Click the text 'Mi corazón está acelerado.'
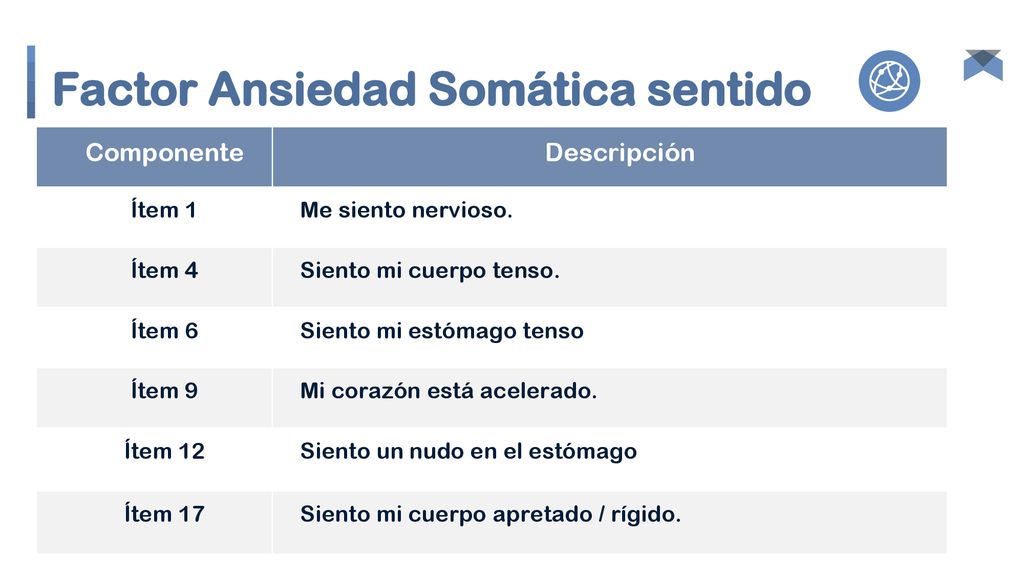The image size is (1024, 576). pyautogui.click(x=449, y=391)
